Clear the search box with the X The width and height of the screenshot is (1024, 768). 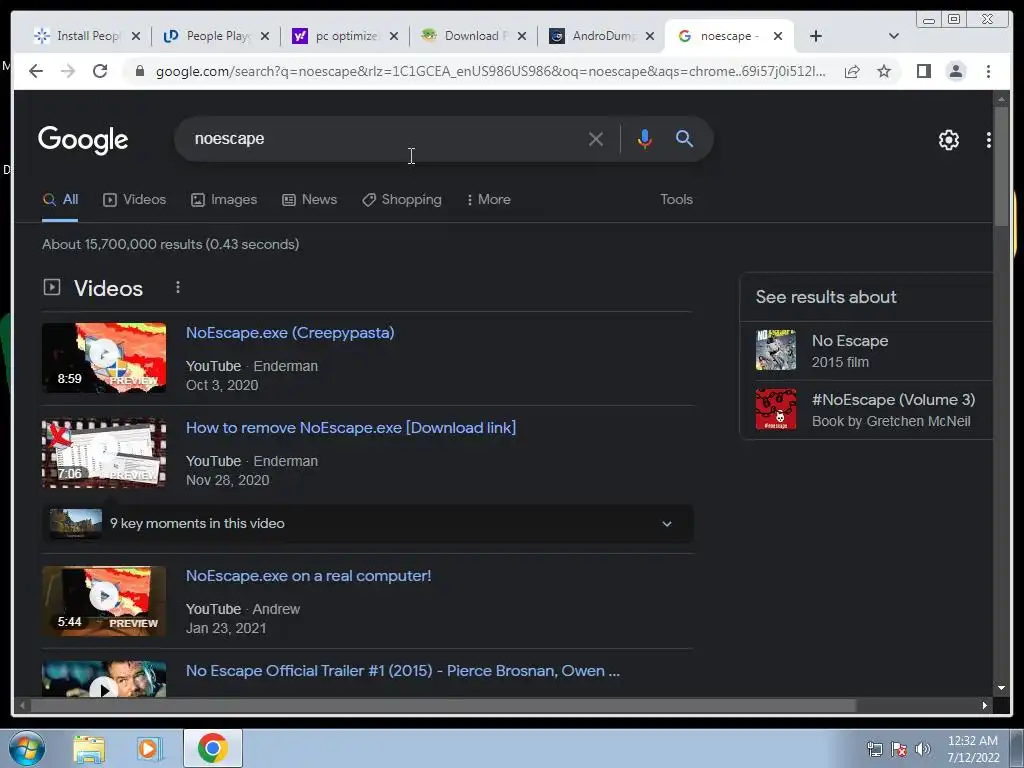coord(595,139)
